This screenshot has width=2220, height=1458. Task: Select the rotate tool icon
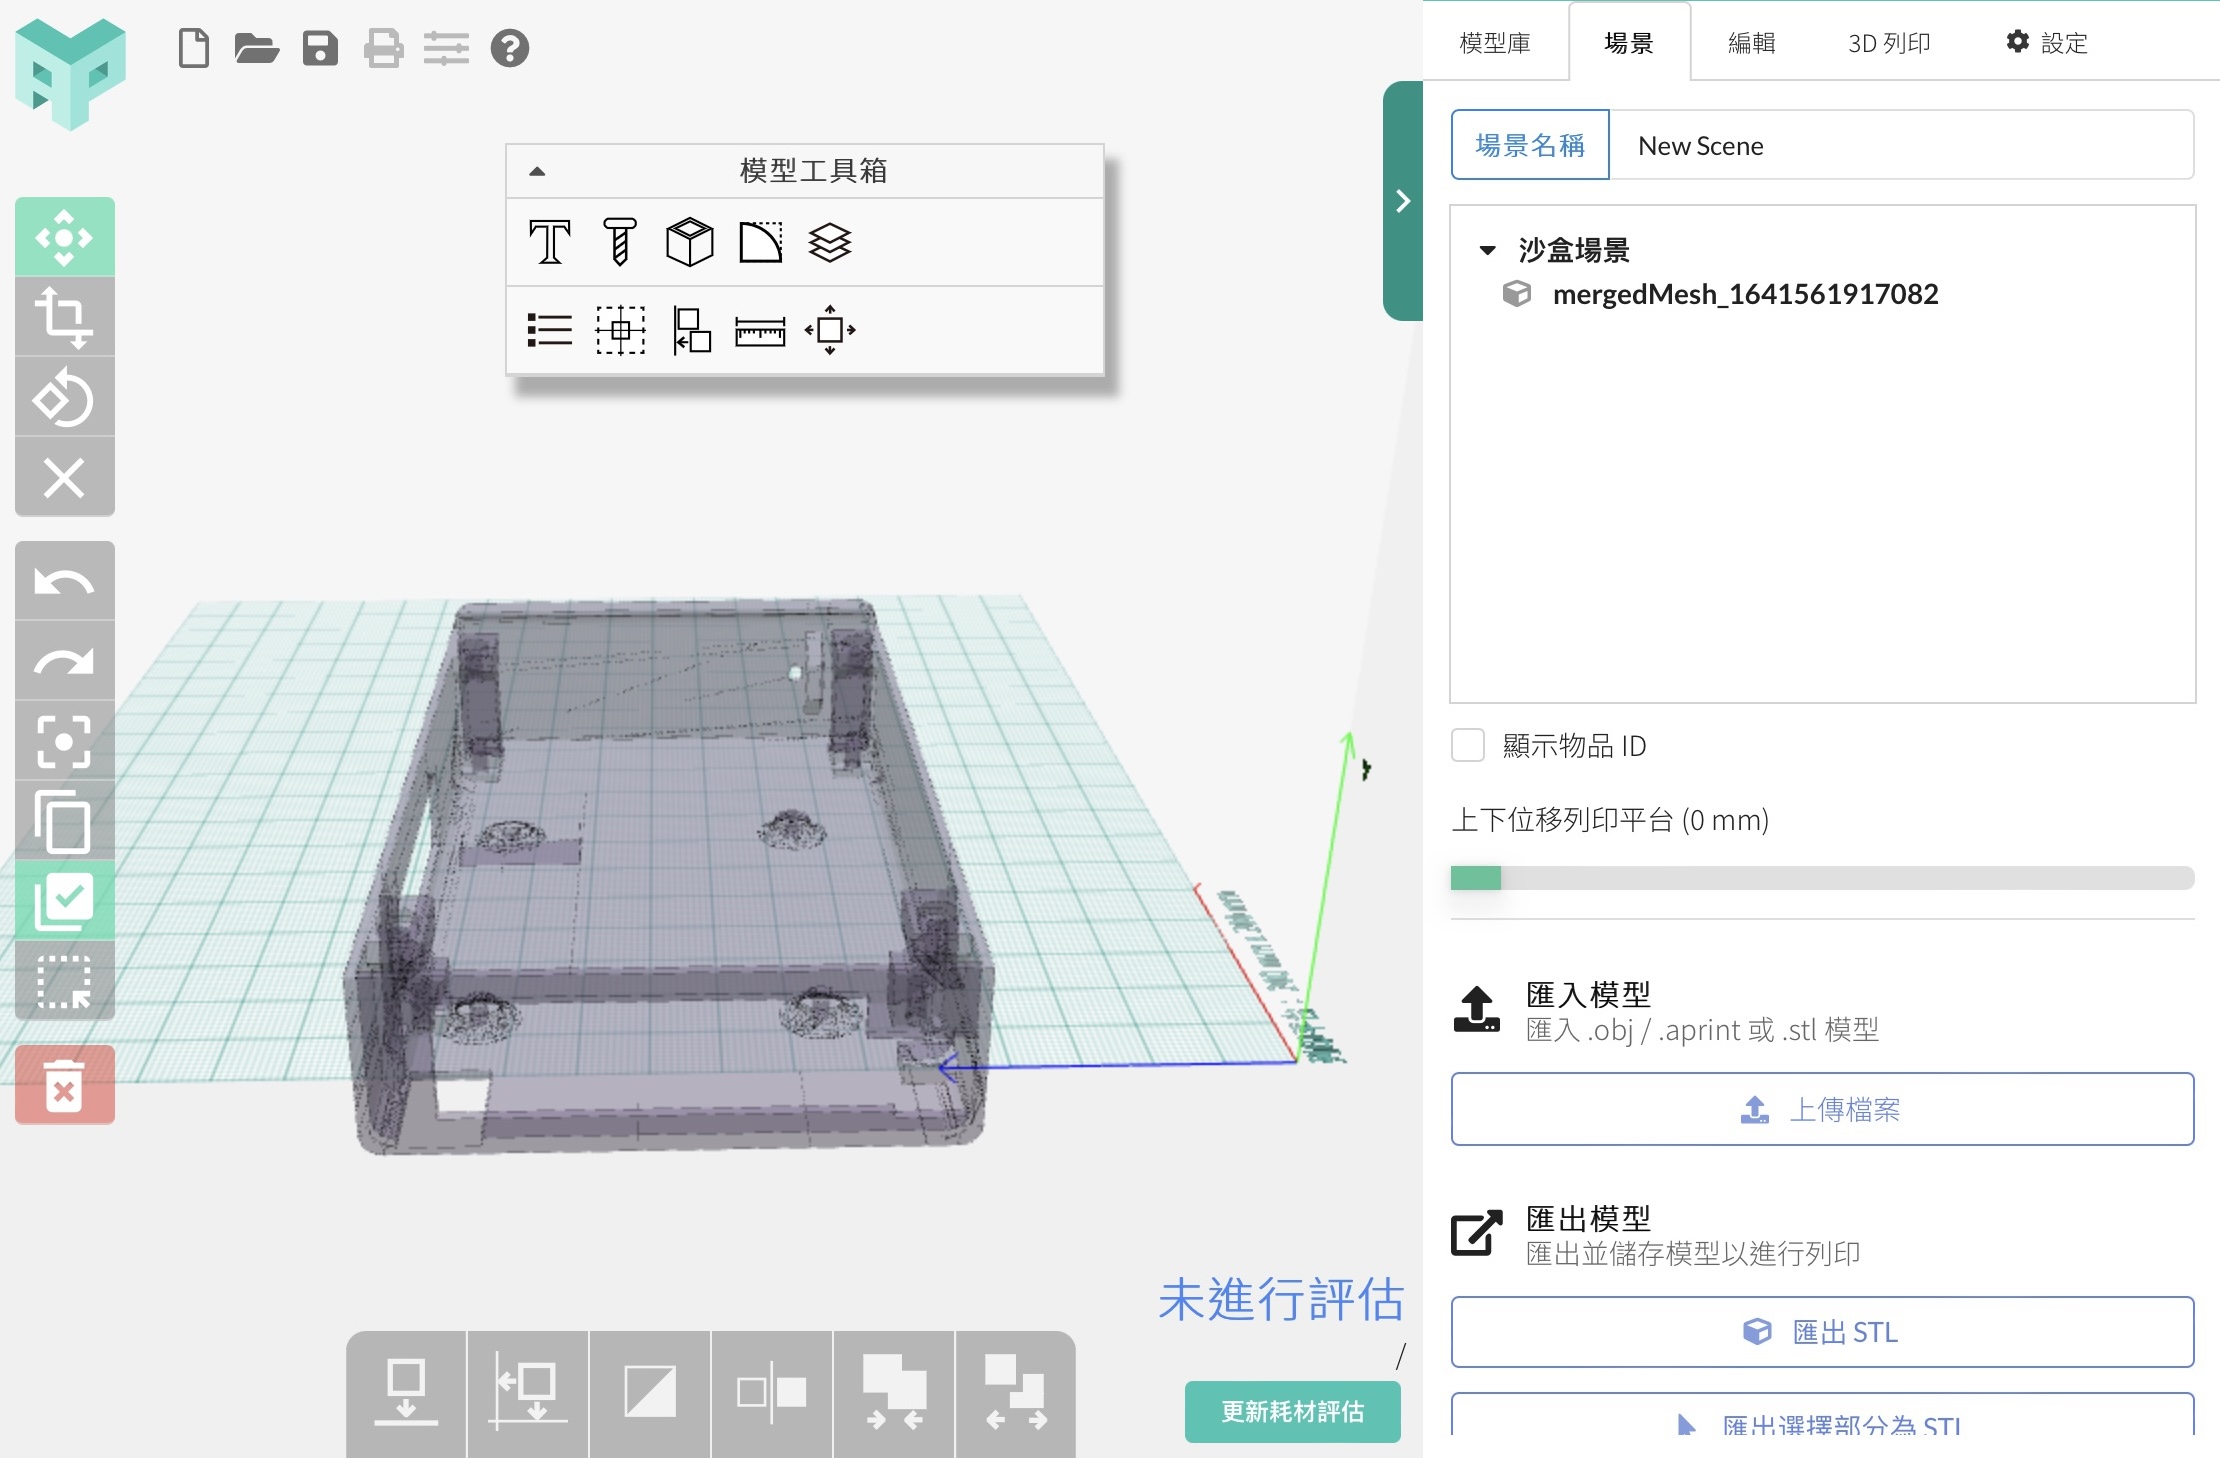tap(64, 398)
